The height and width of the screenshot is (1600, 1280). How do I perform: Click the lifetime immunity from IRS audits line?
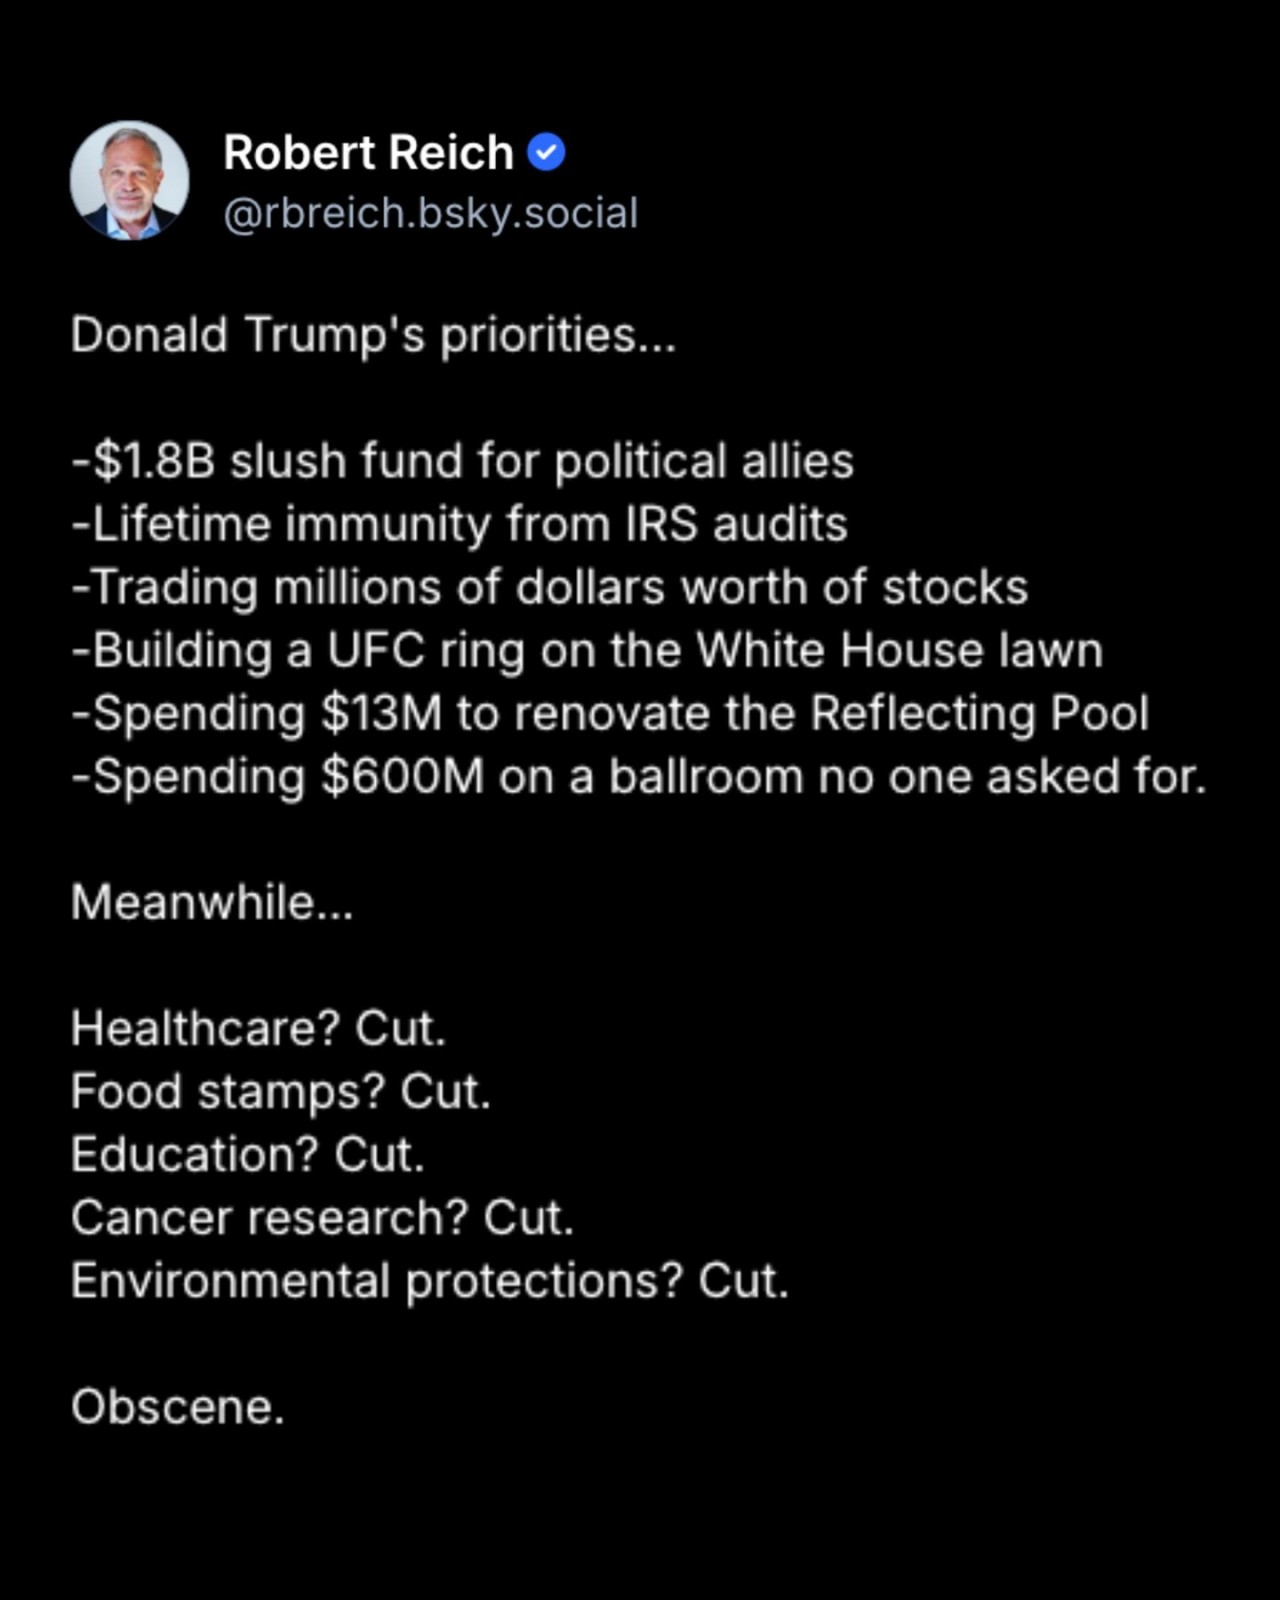(x=460, y=524)
